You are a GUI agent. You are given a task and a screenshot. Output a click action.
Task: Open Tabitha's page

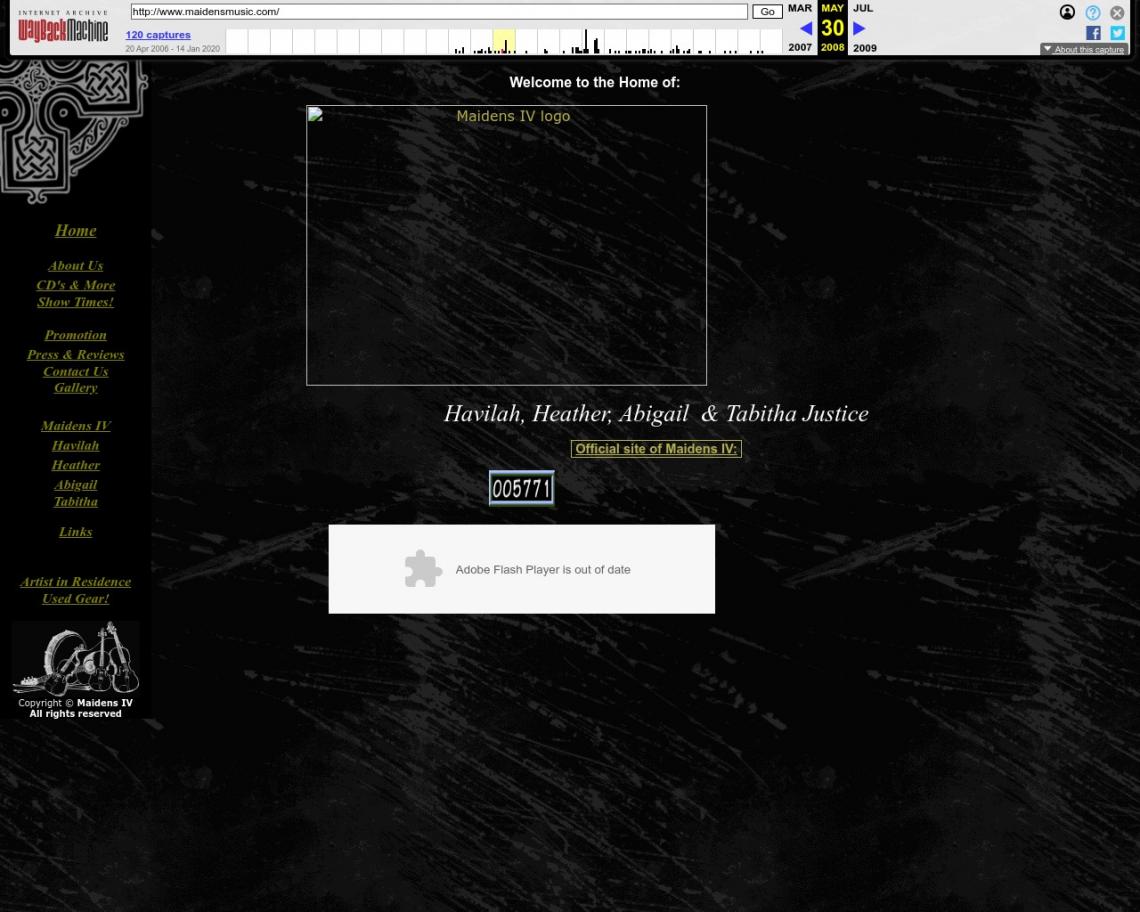coord(76,502)
